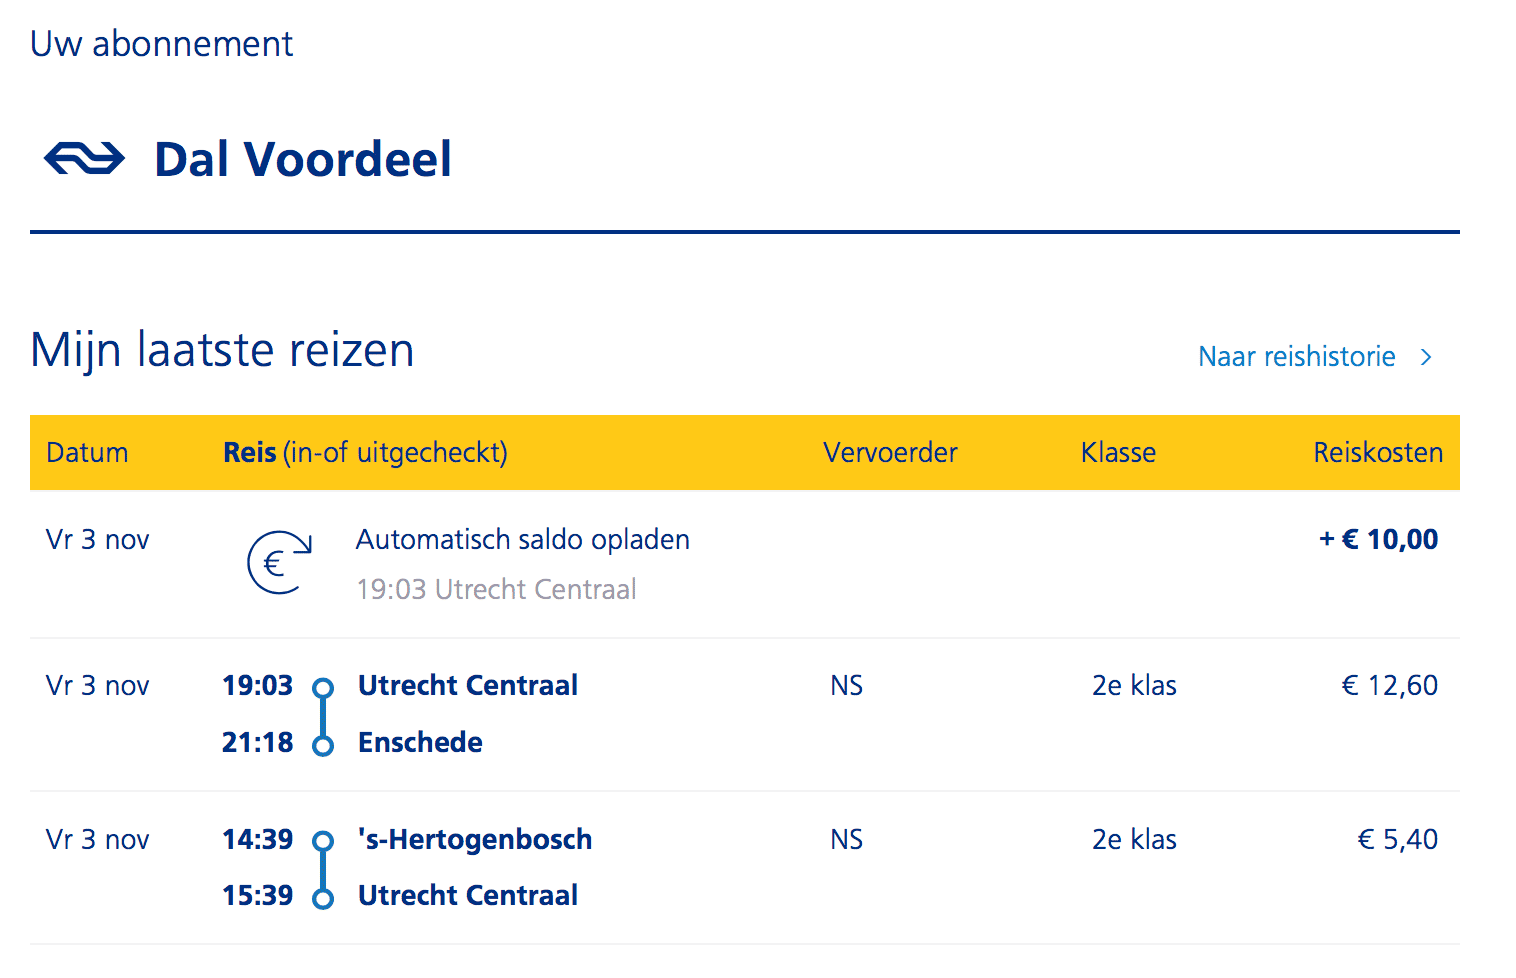Viewport: 1516px width, 978px height.
Task: Click the Dal Voordeel subscription title
Action: point(303,159)
